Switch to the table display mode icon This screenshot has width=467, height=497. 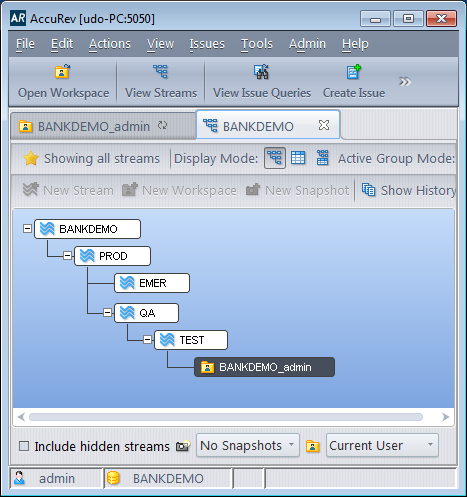click(x=298, y=158)
